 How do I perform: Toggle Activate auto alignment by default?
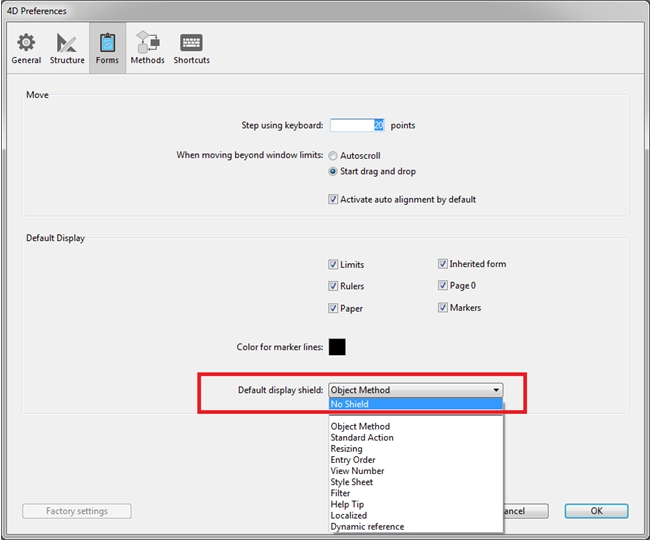(x=333, y=199)
